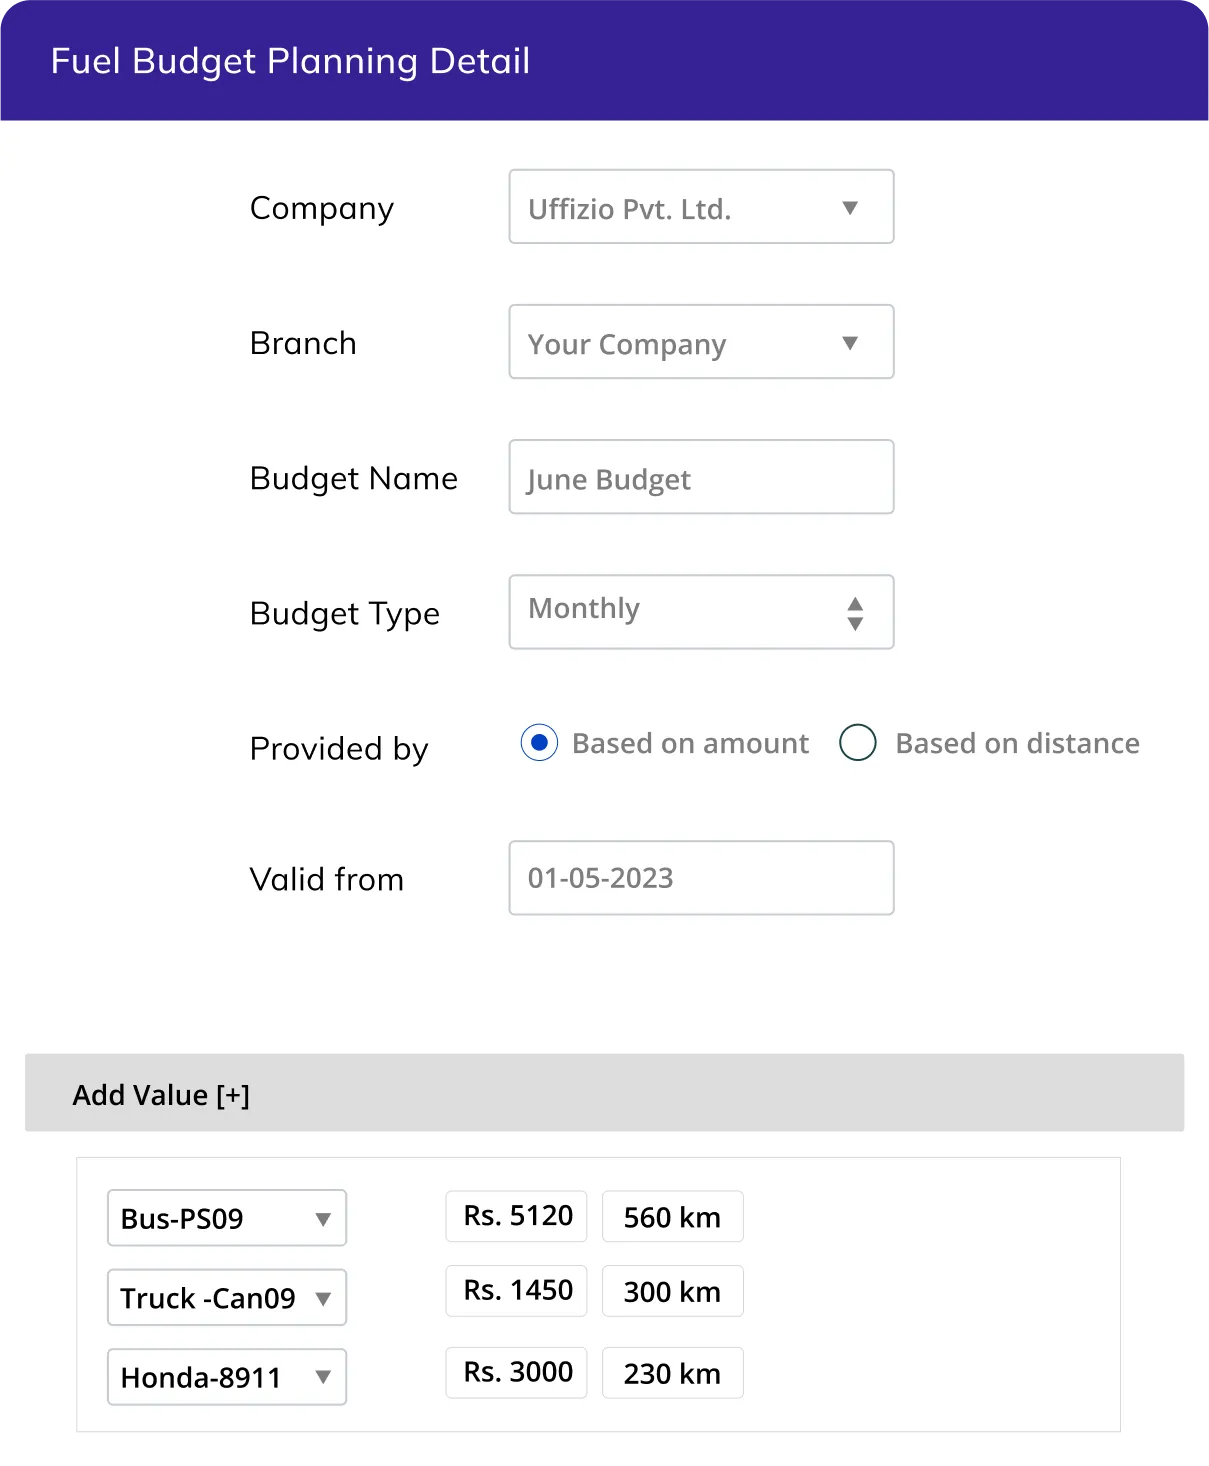Click the Rs. 1450 amount field
The width and height of the screenshot is (1209, 1466).
[x=517, y=1290]
